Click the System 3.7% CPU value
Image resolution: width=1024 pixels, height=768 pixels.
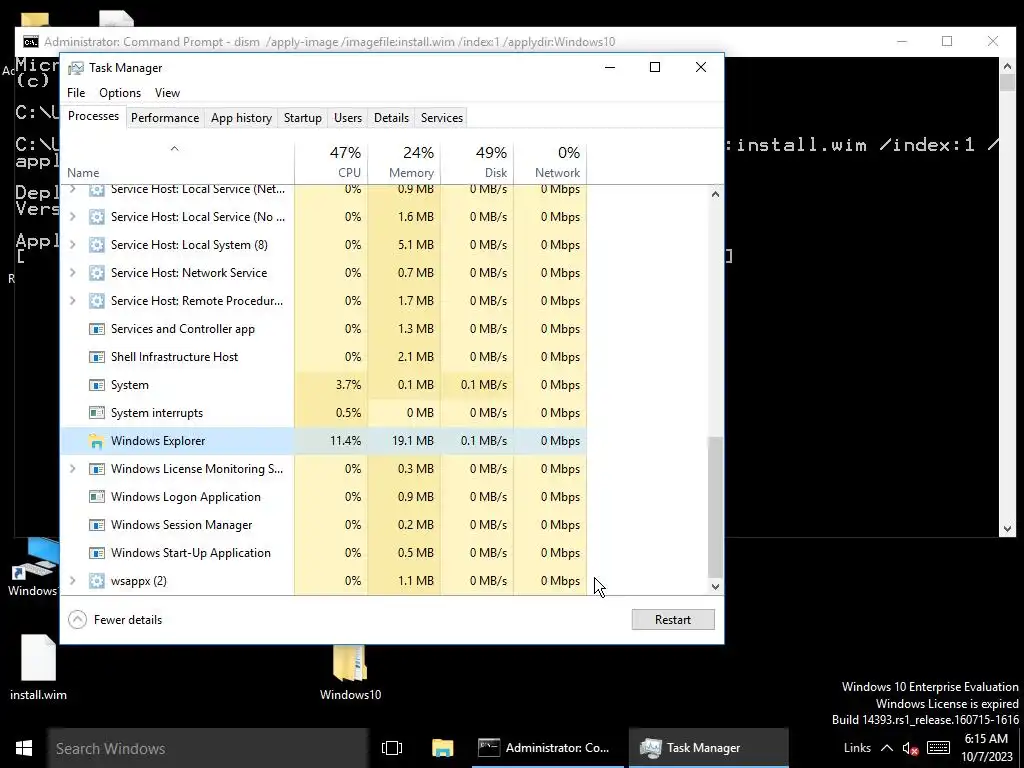click(x=348, y=385)
